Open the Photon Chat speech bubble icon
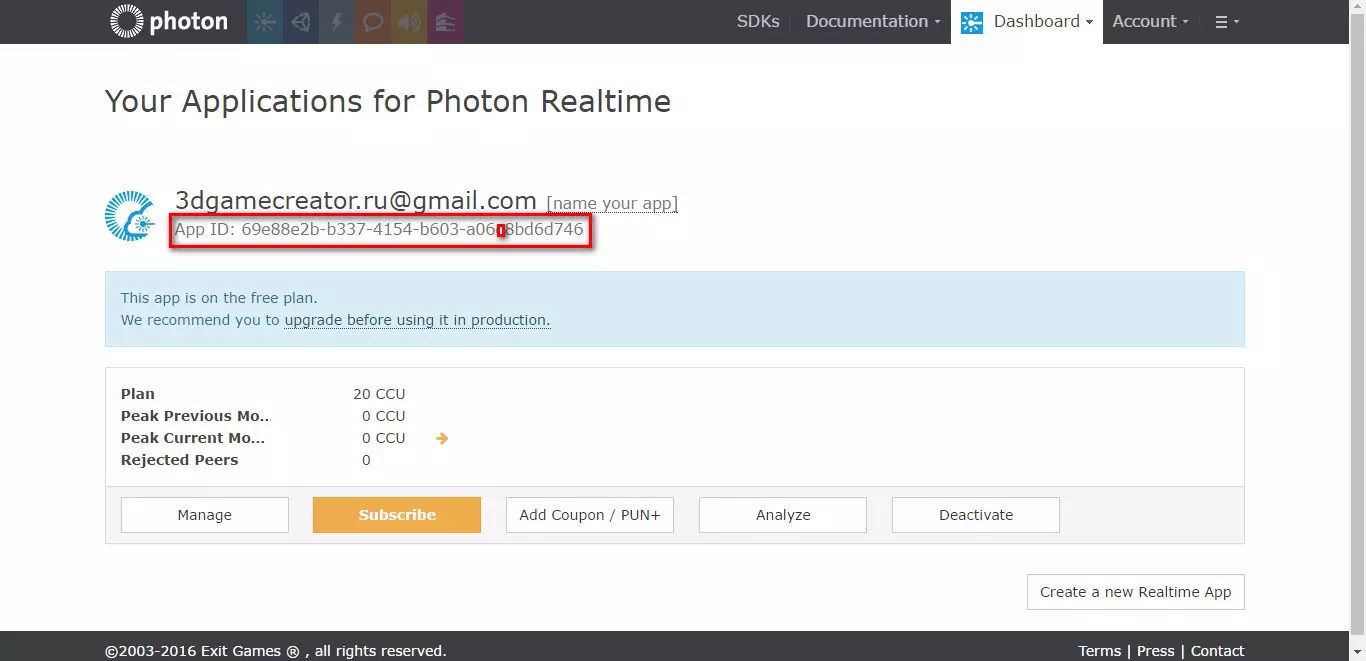 click(x=372, y=21)
